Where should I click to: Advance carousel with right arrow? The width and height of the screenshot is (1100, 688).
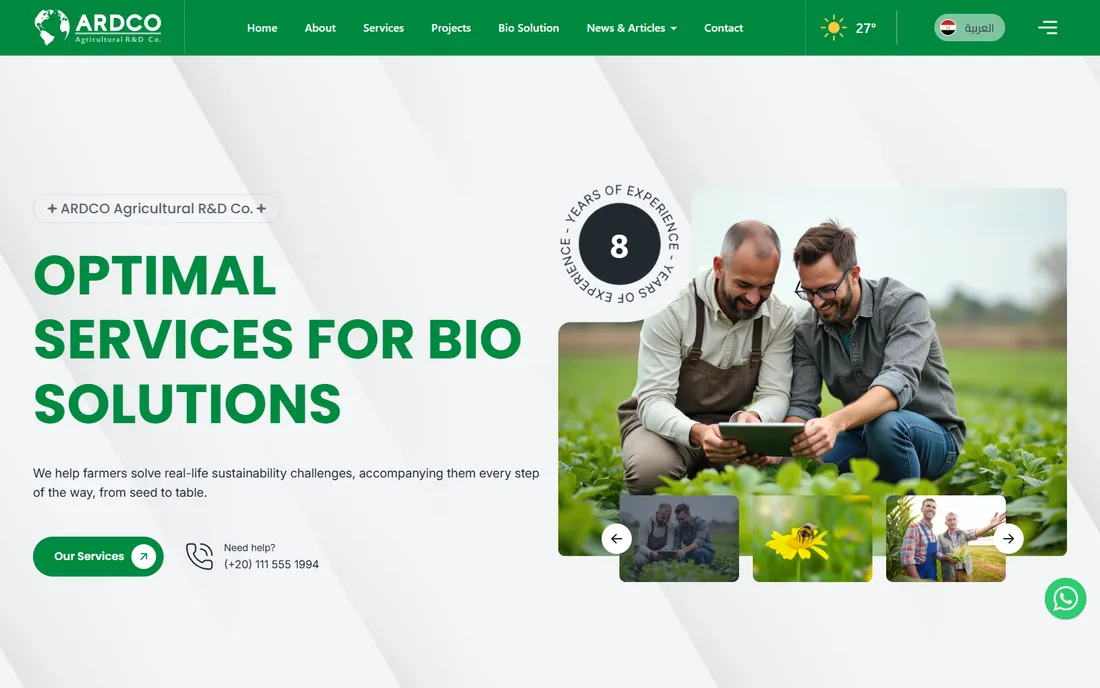[x=1008, y=539]
